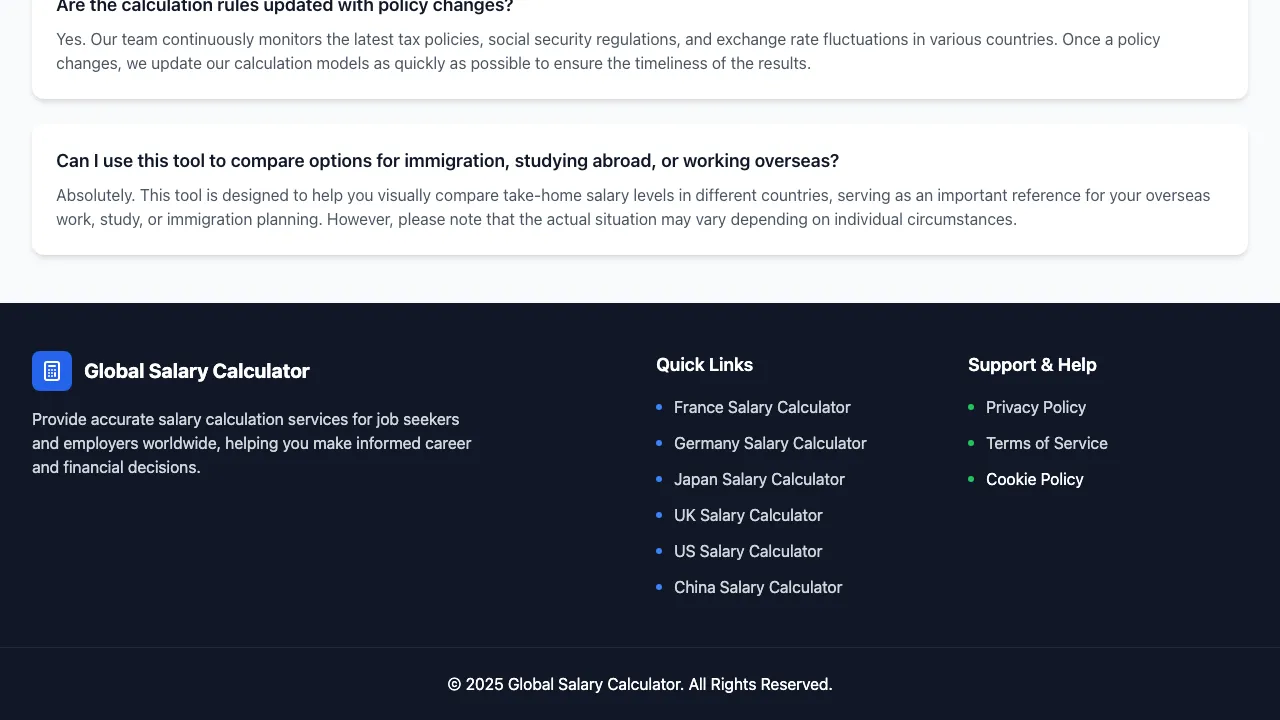Open the US Salary Calculator link
The width and height of the screenshot is (1280, 720).
(748, 551)
